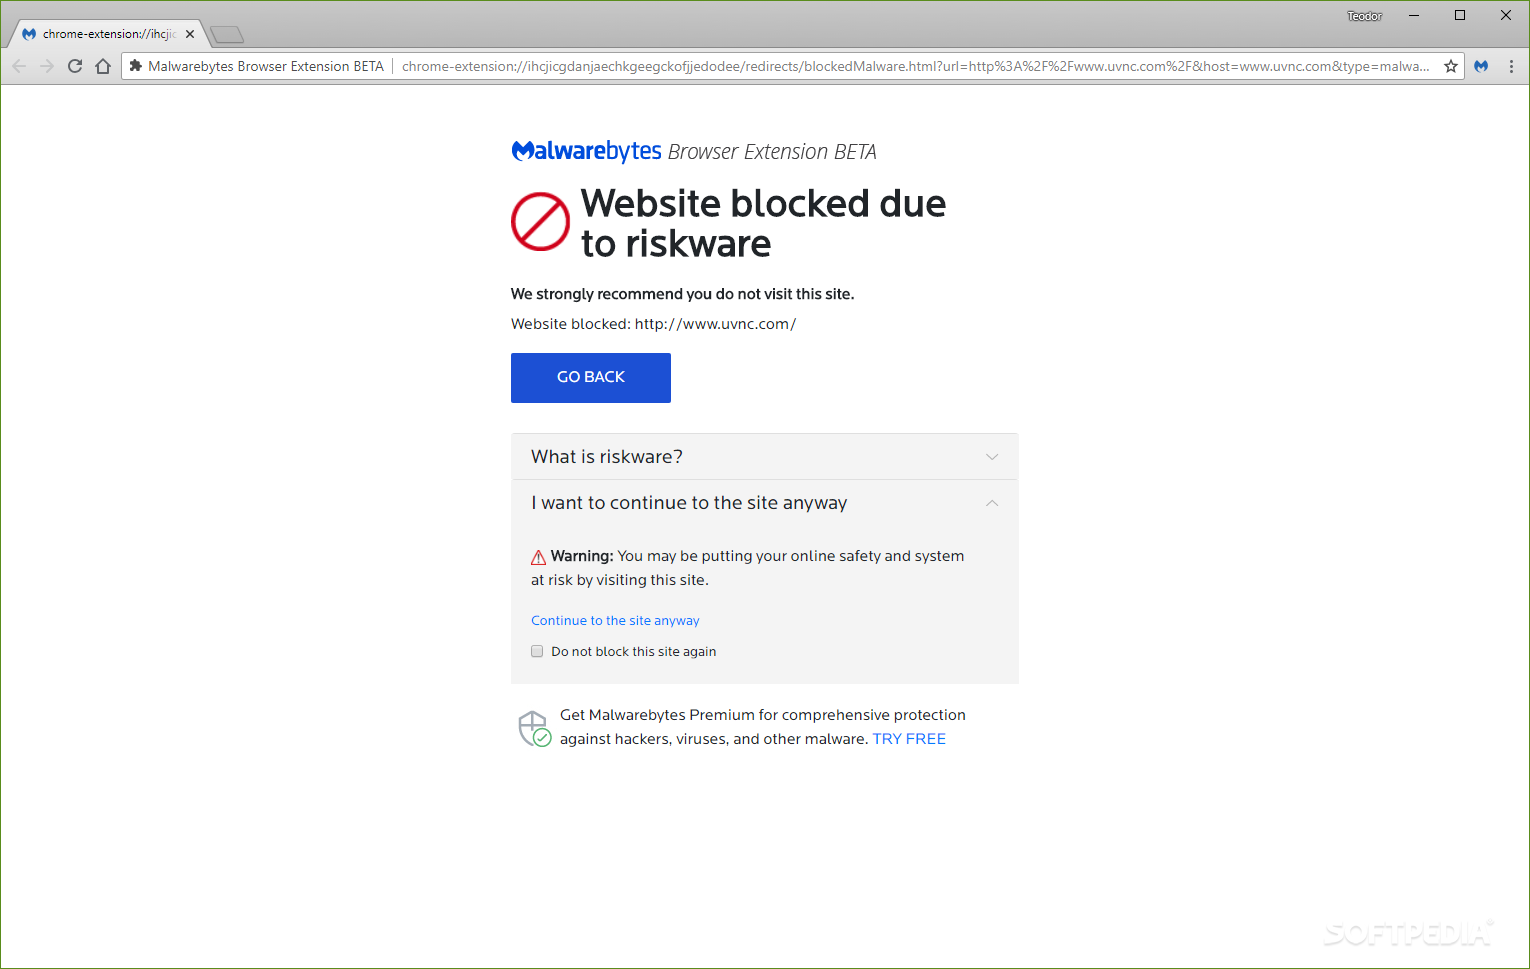
Task: Select the chrome-extension browser tab
Action: 107,34
